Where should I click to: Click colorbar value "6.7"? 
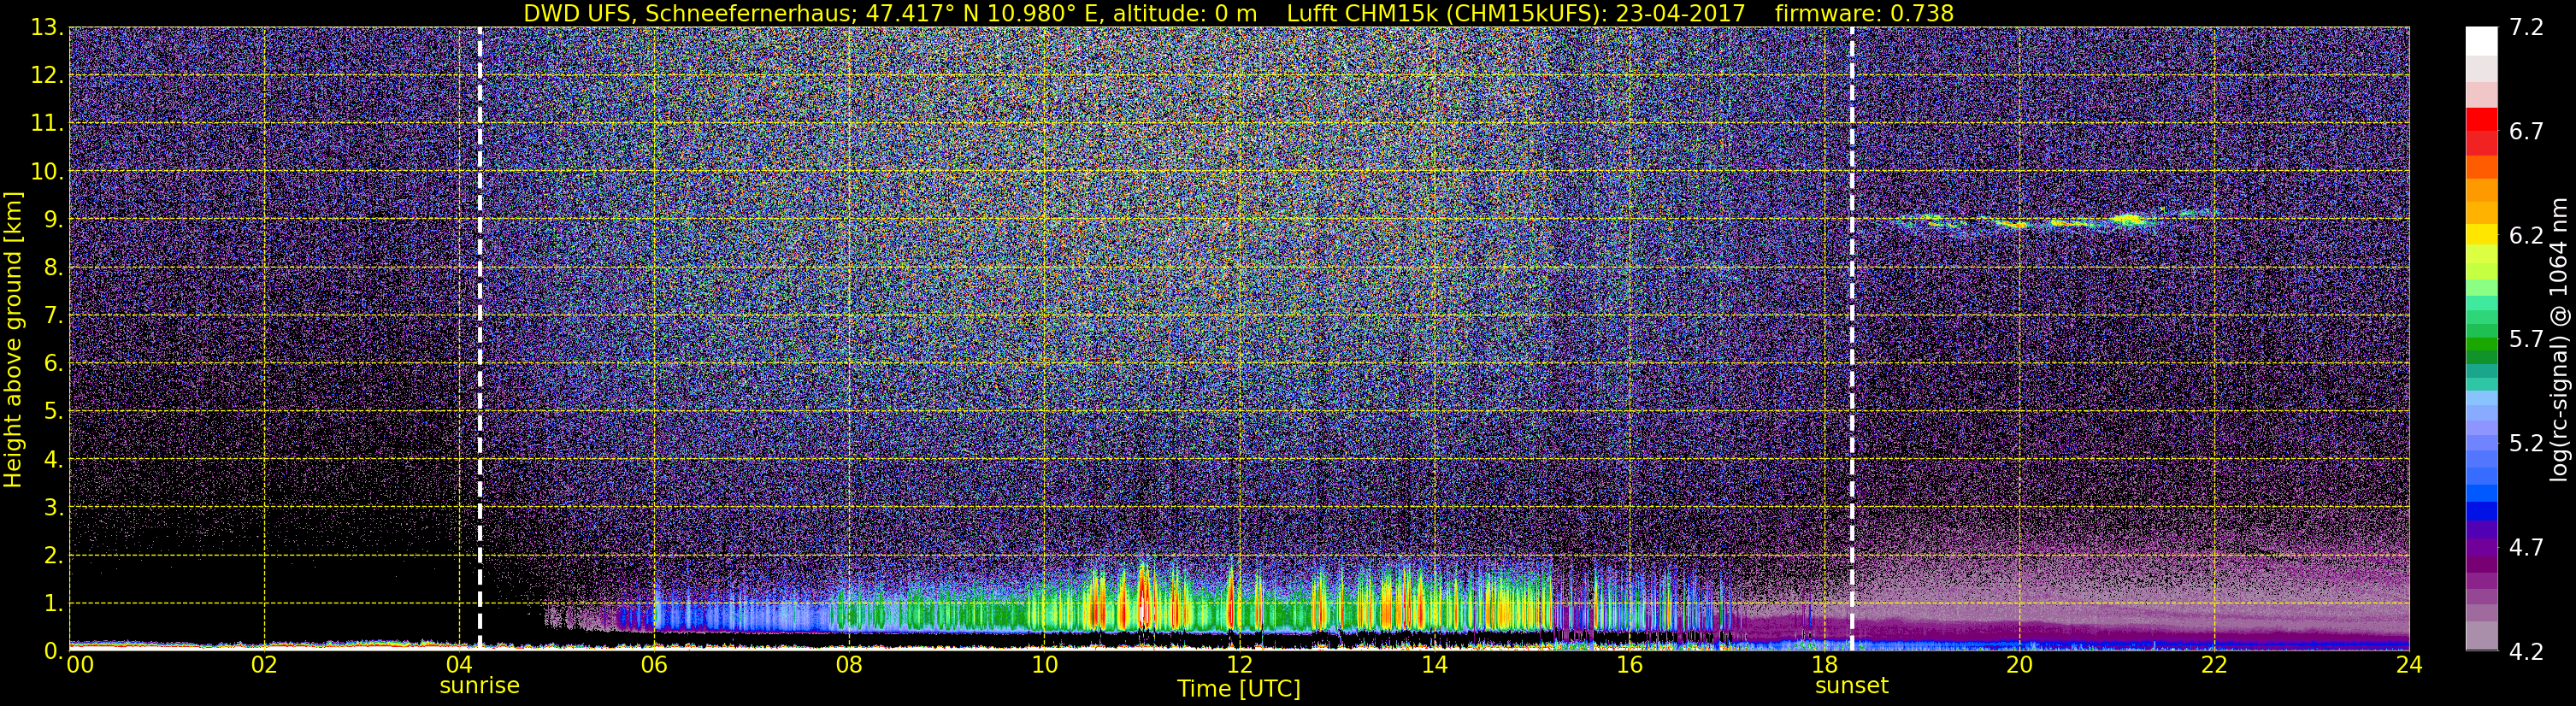[x=2526, y=131]
